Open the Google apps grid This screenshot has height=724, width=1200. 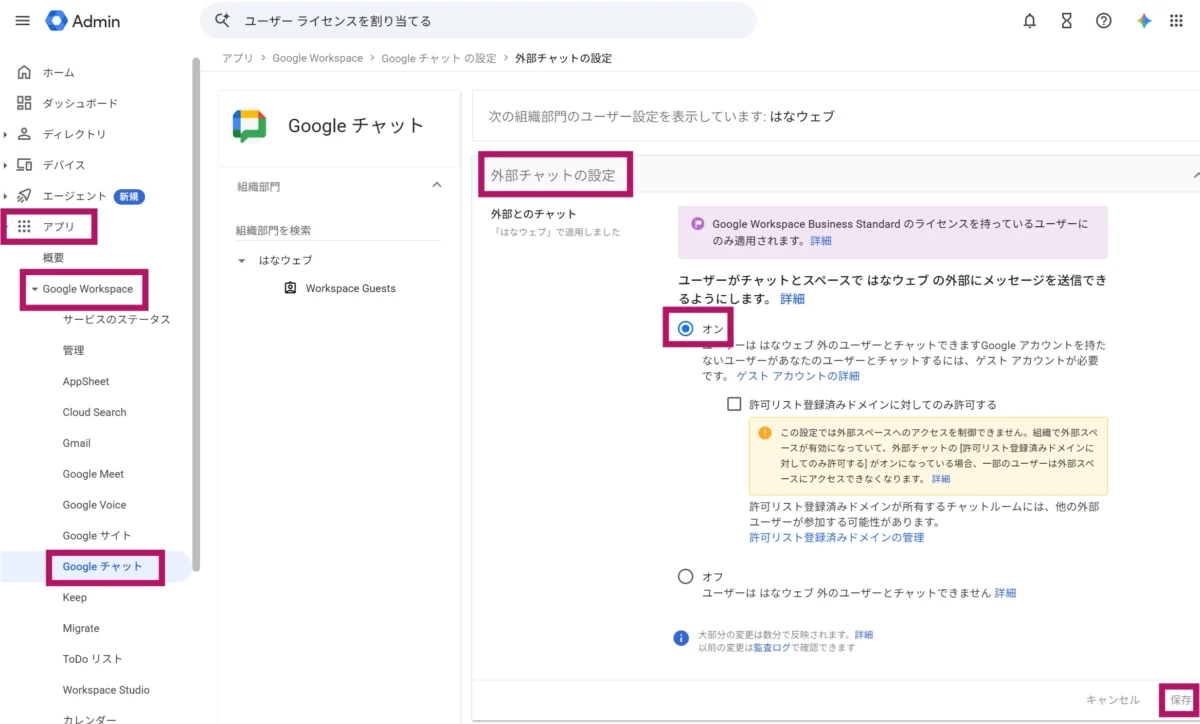point(1176,21)
